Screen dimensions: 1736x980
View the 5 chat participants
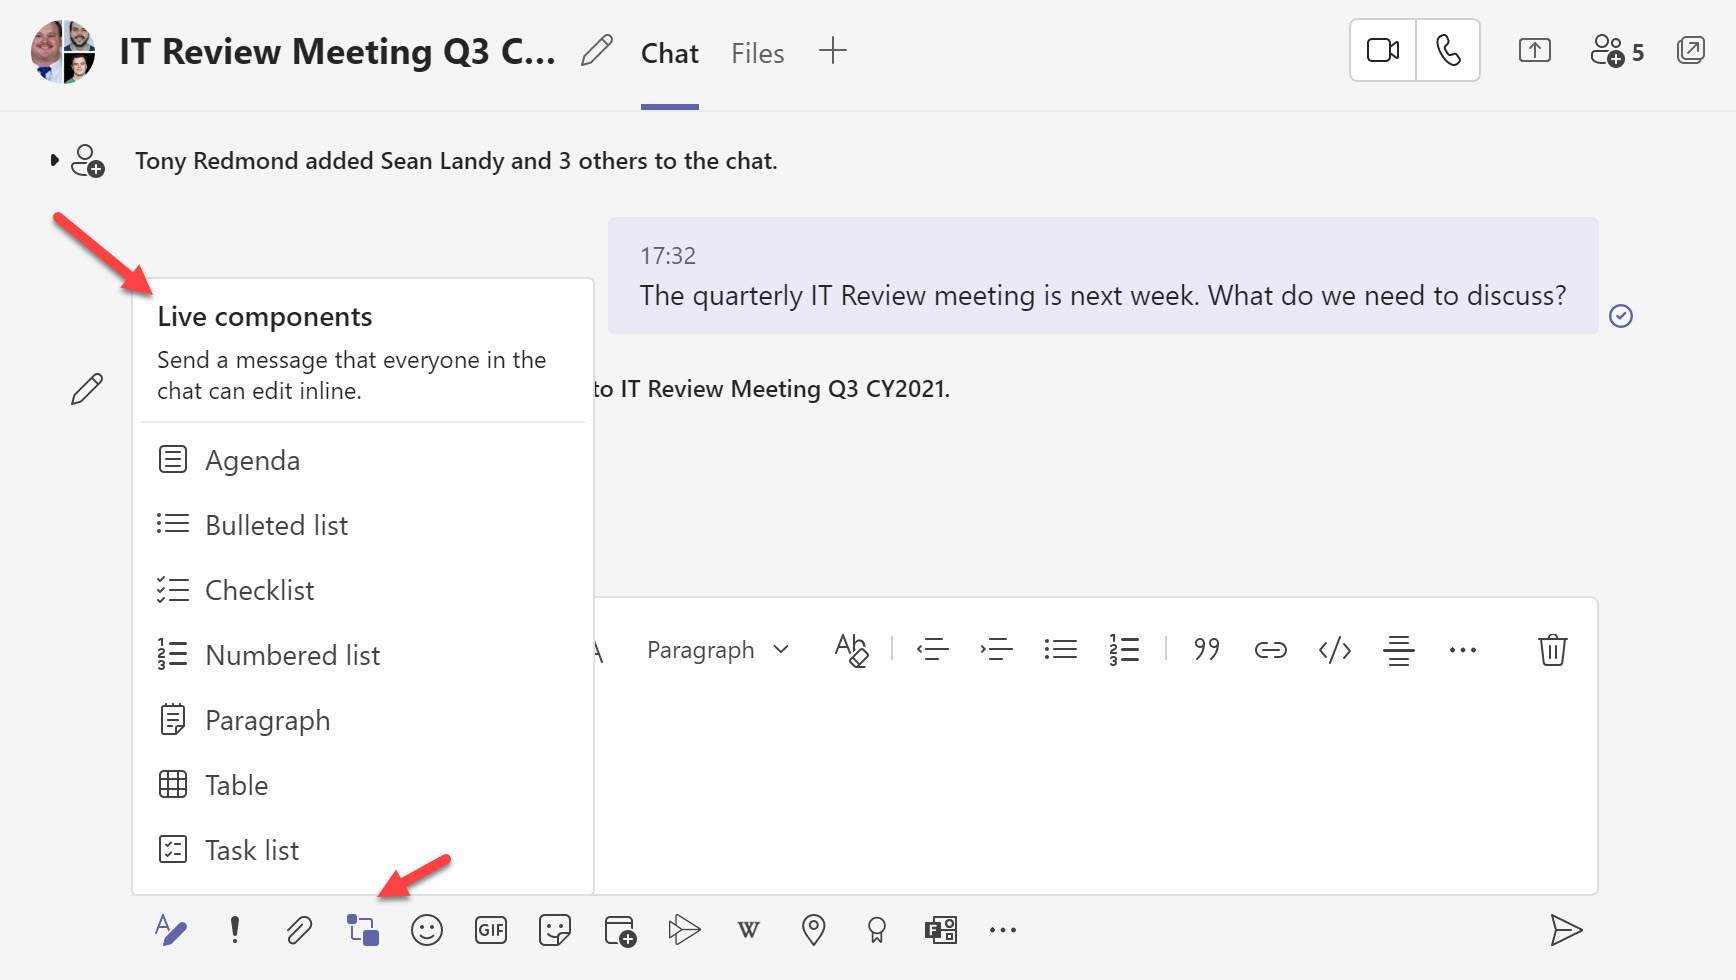pyautogui.click(x=1616, y=51)
